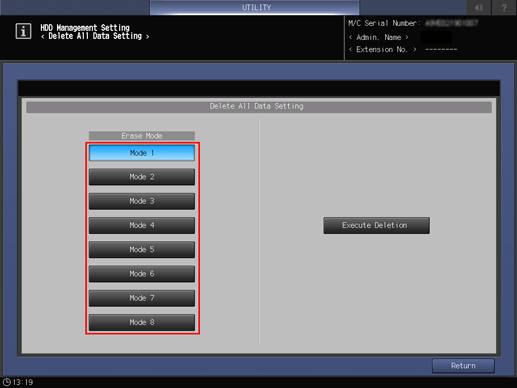This screenshot has width=517, height=388.
Task: Select Mode 8 erase mode
Action: click(x=142, y=322)
